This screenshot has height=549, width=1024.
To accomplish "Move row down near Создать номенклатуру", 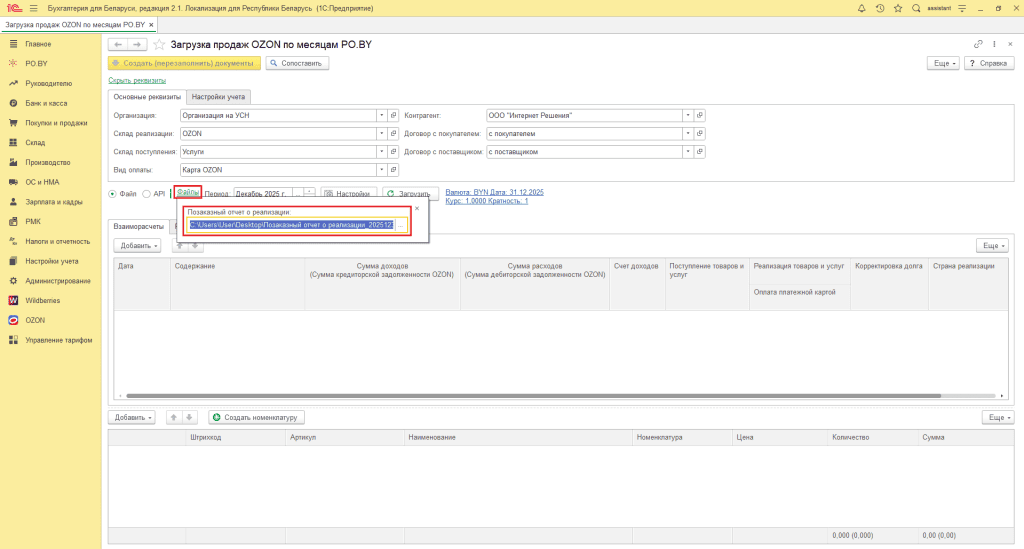I will pos(189,417).
